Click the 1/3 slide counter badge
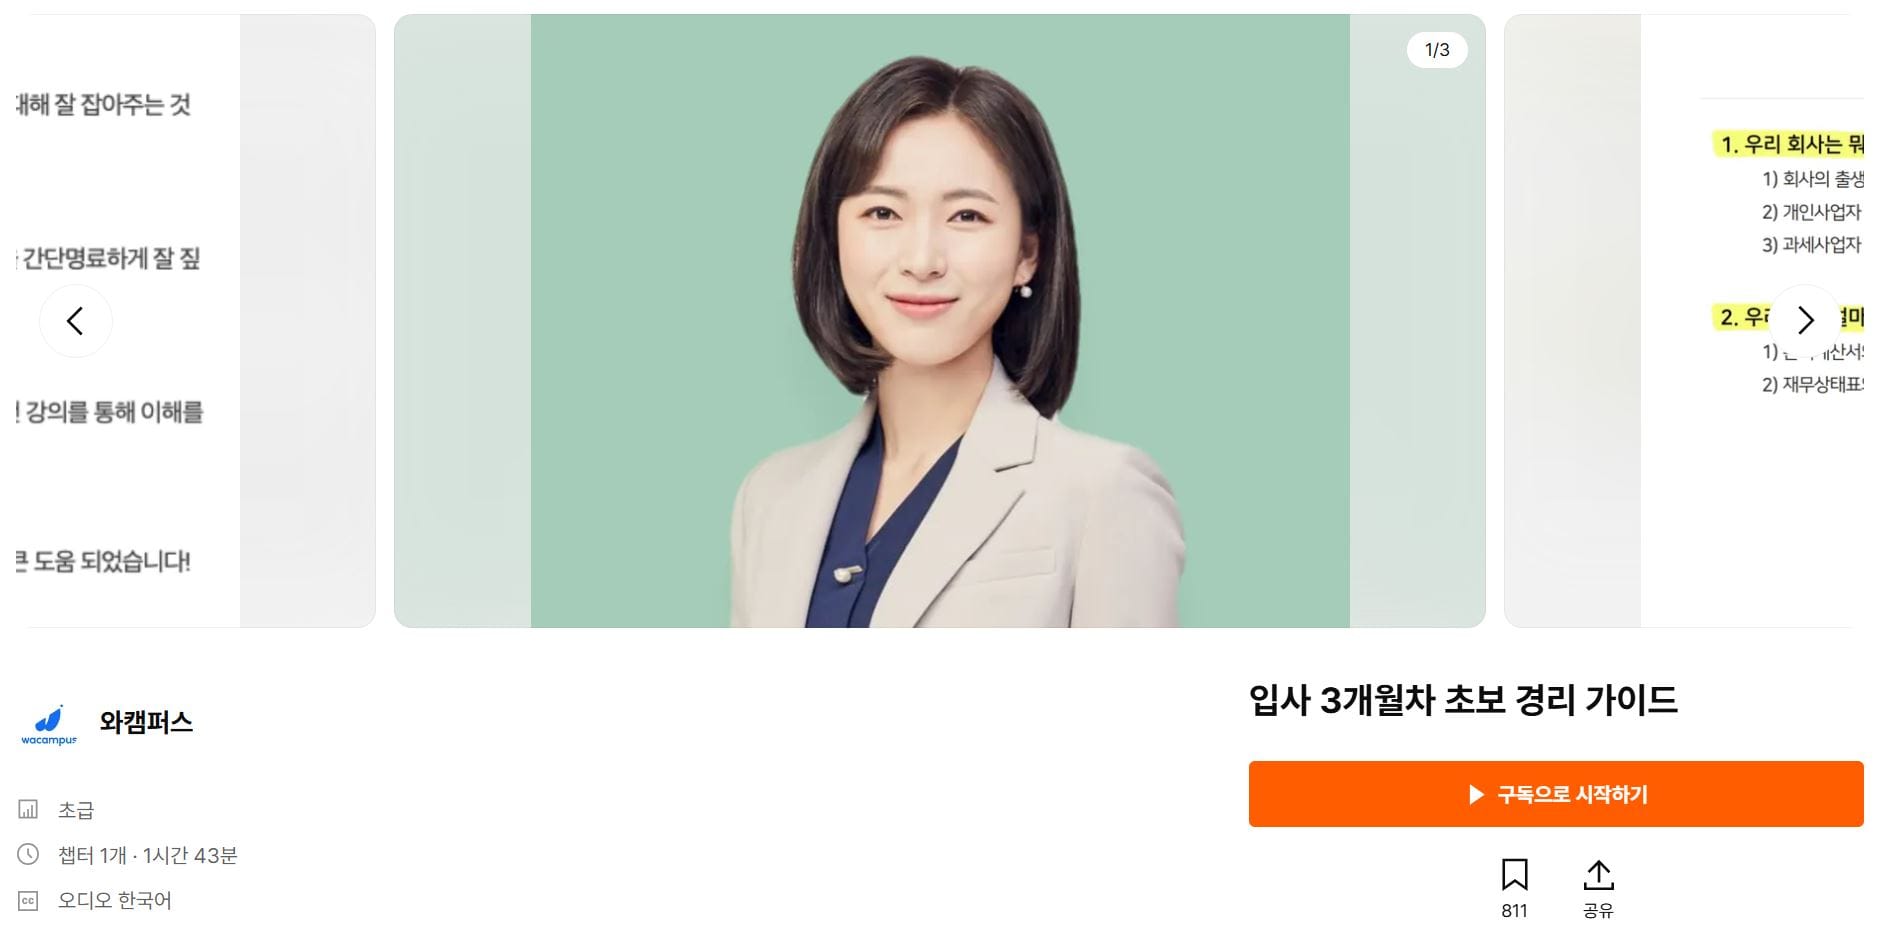1878x941 pixels. [1437, 50]
